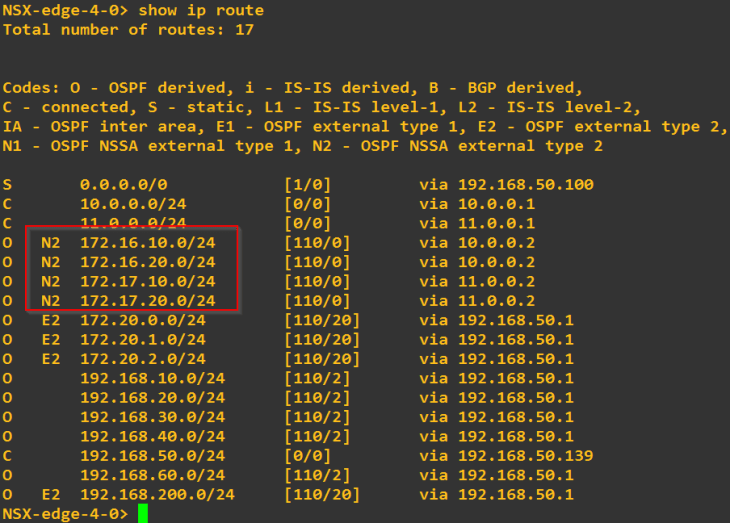Click the N2 code beside 172.16.20.0/24
Screen dimensions: 730x523
(x=51, y=262)
